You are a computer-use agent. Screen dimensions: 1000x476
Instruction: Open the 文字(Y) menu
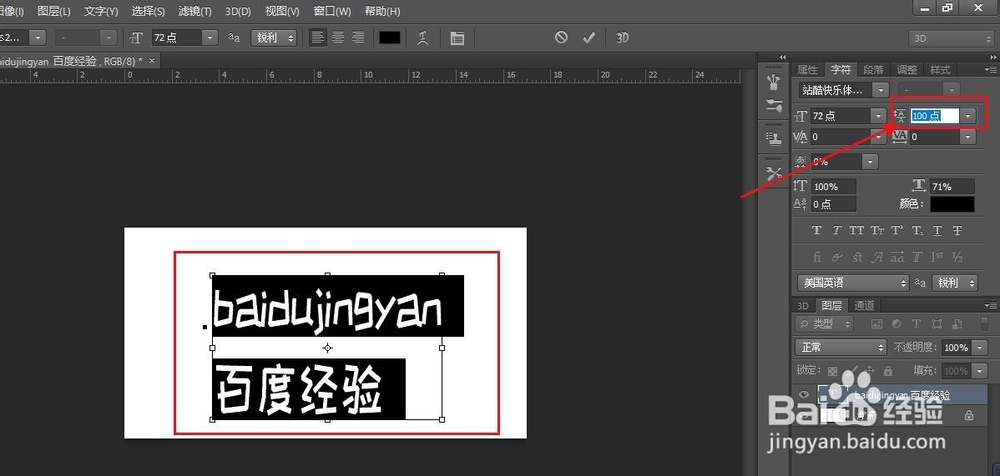pos(101,11)
